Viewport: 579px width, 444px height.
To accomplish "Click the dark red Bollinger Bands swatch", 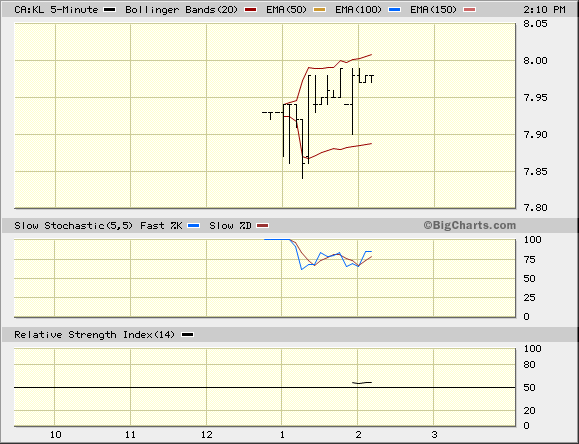I will pos(250,10).
